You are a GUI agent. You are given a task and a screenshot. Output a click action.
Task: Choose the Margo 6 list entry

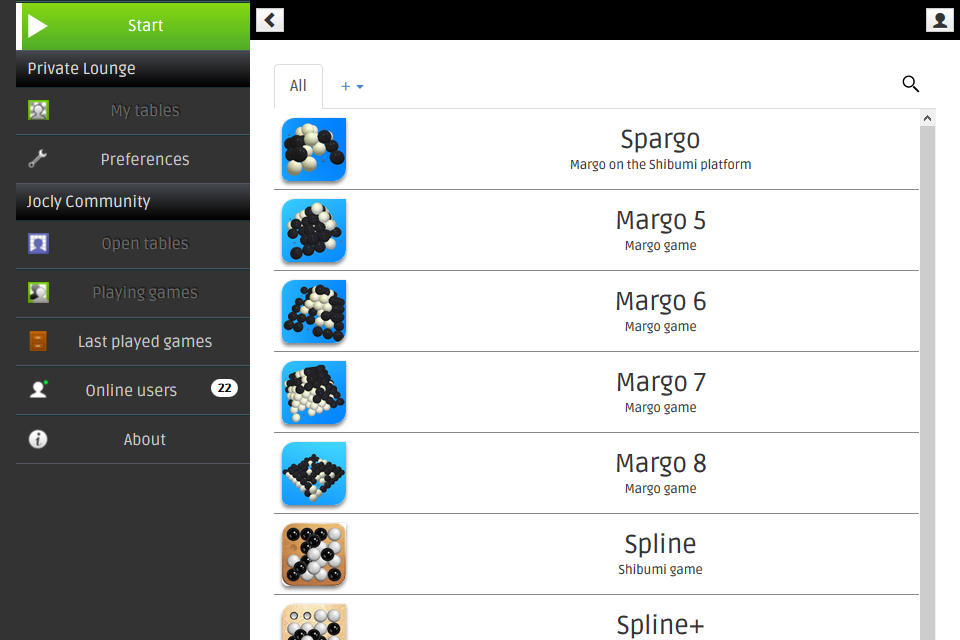596,311
